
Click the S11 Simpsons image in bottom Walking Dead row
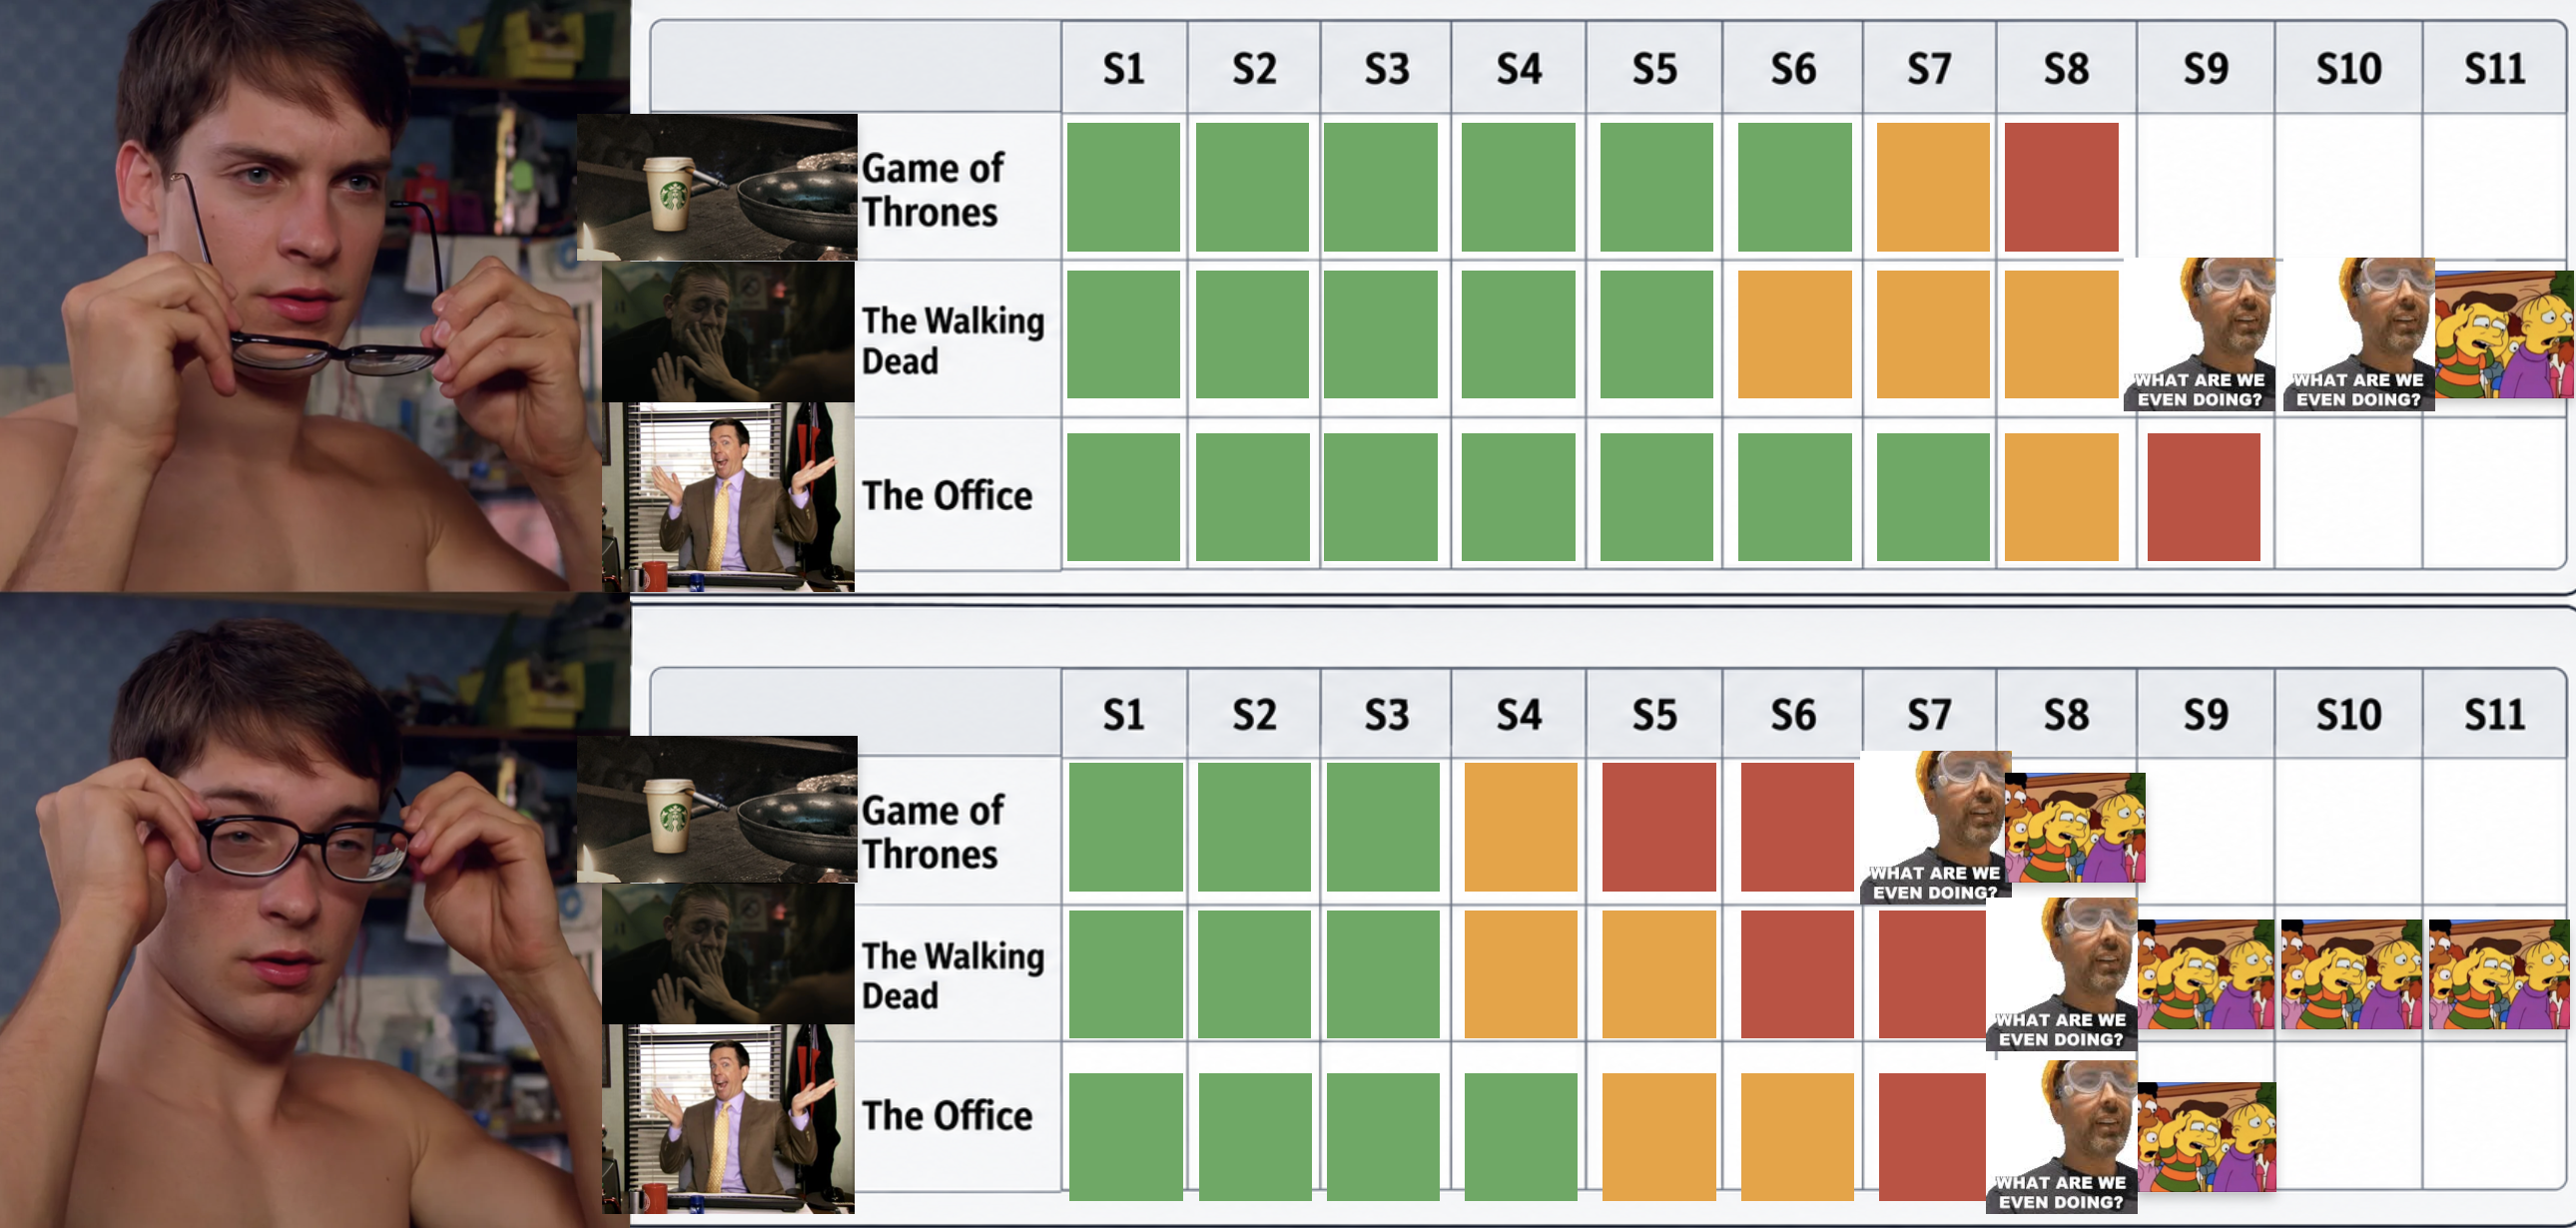click(2499, 974)
